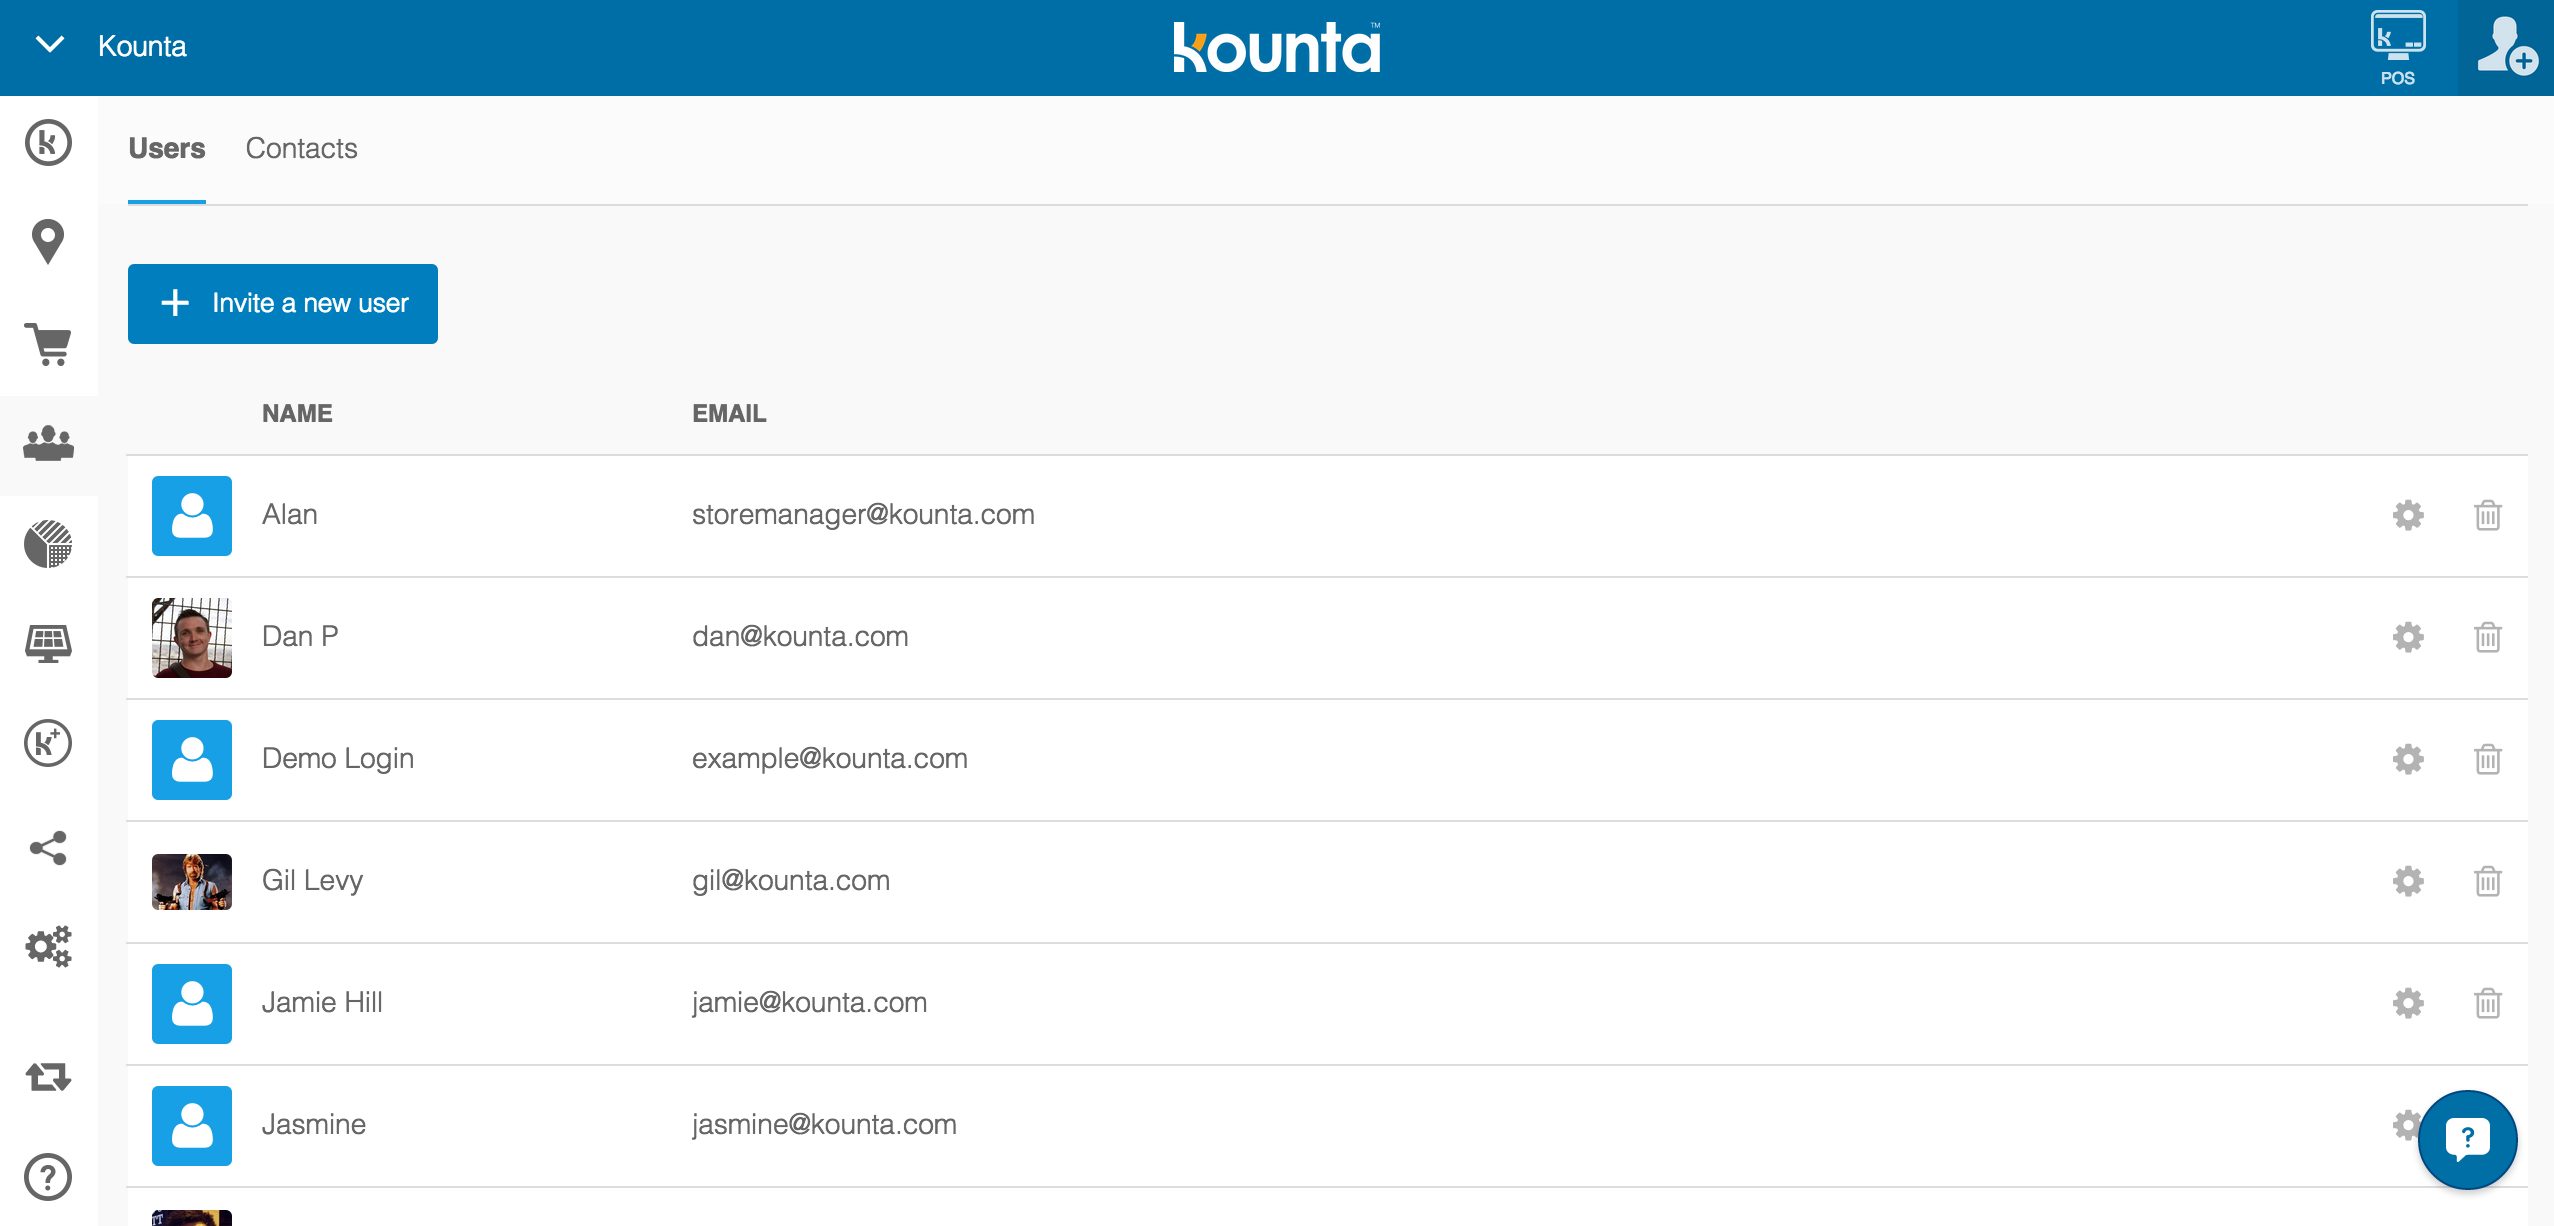Click Demo Login's default avatar
The height and width of the screenshot is (1226, 2554).
coord(192,760)
